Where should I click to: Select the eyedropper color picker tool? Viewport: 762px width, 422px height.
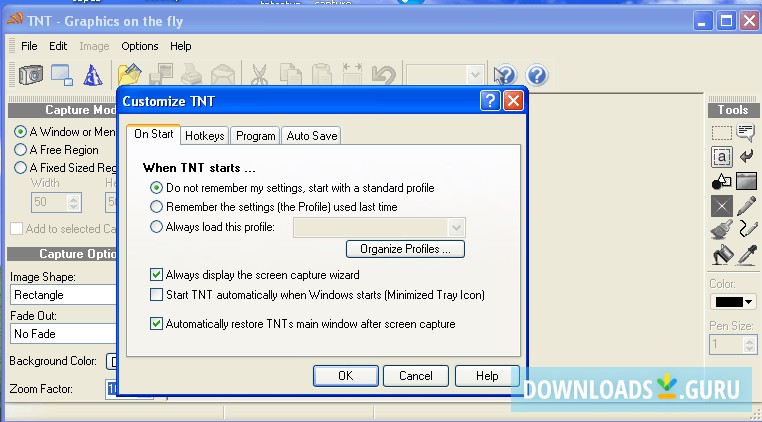point(747,254)
